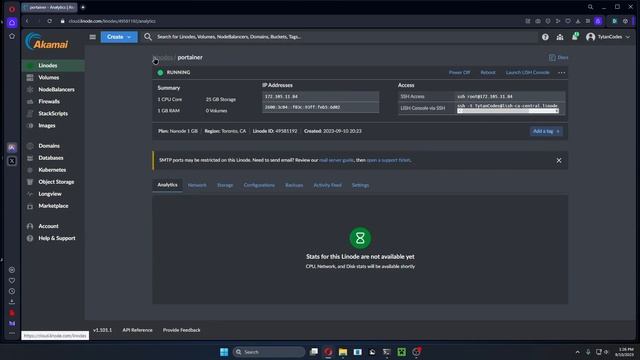640x360 pixels.
Task: Click the Windows taskbar search box
Action: tap(269, 352)
